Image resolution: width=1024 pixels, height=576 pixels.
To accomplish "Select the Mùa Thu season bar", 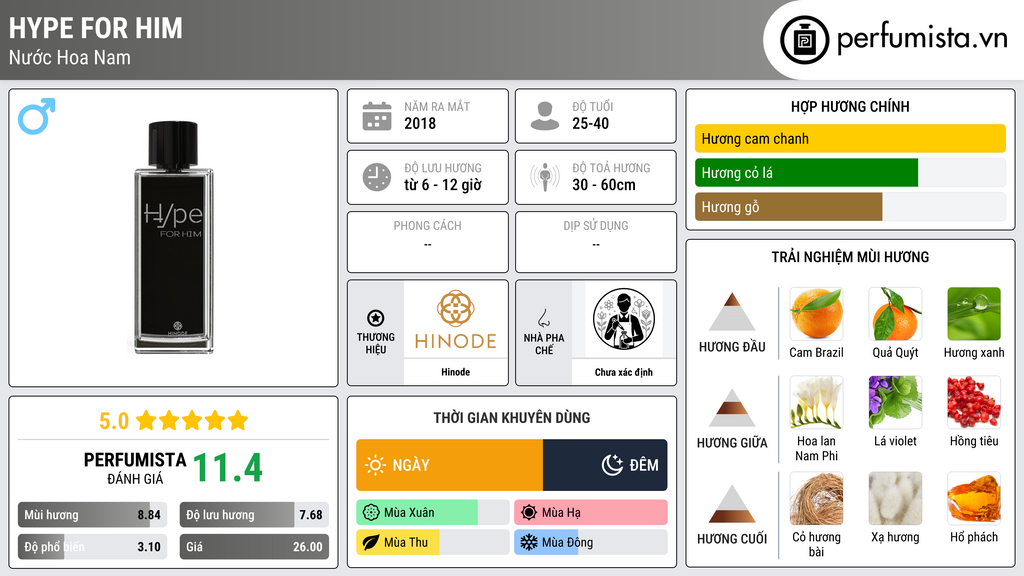I will coord(432,542).
